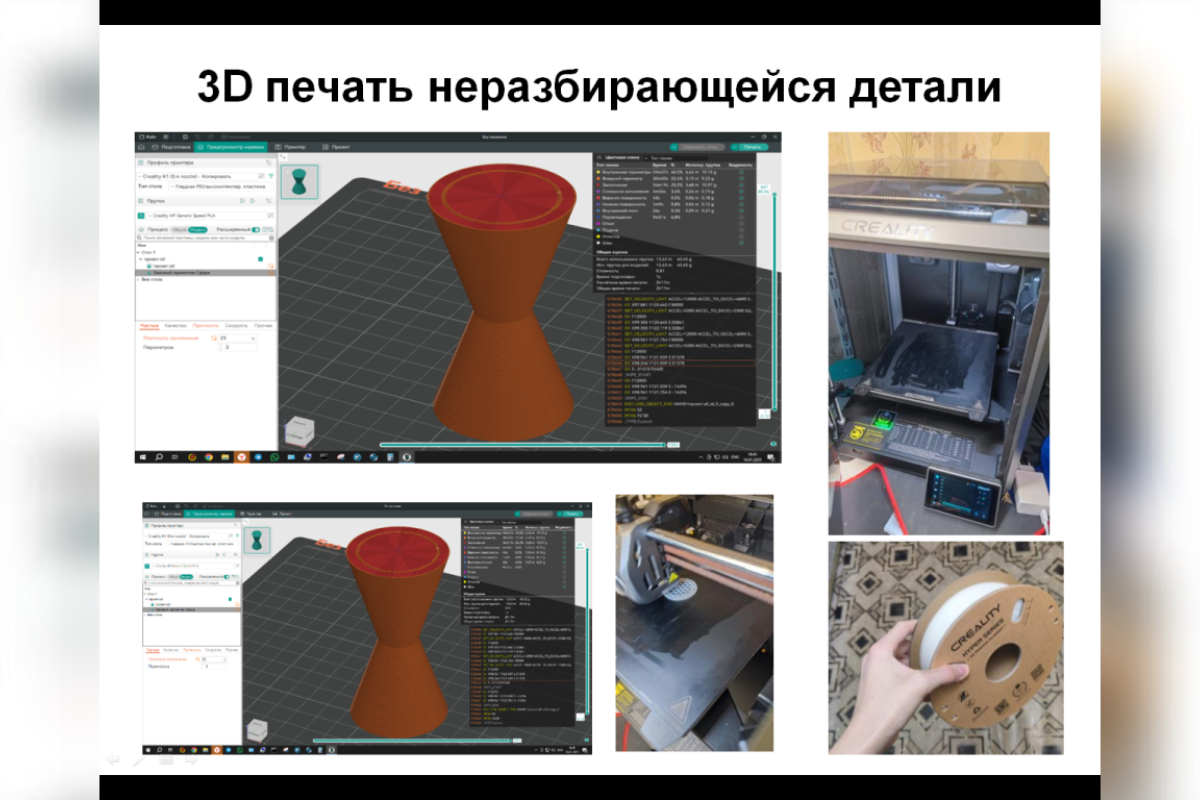Click the green Печать button
This screenshot has height=800, width=1200.
(x=754, y=147)
